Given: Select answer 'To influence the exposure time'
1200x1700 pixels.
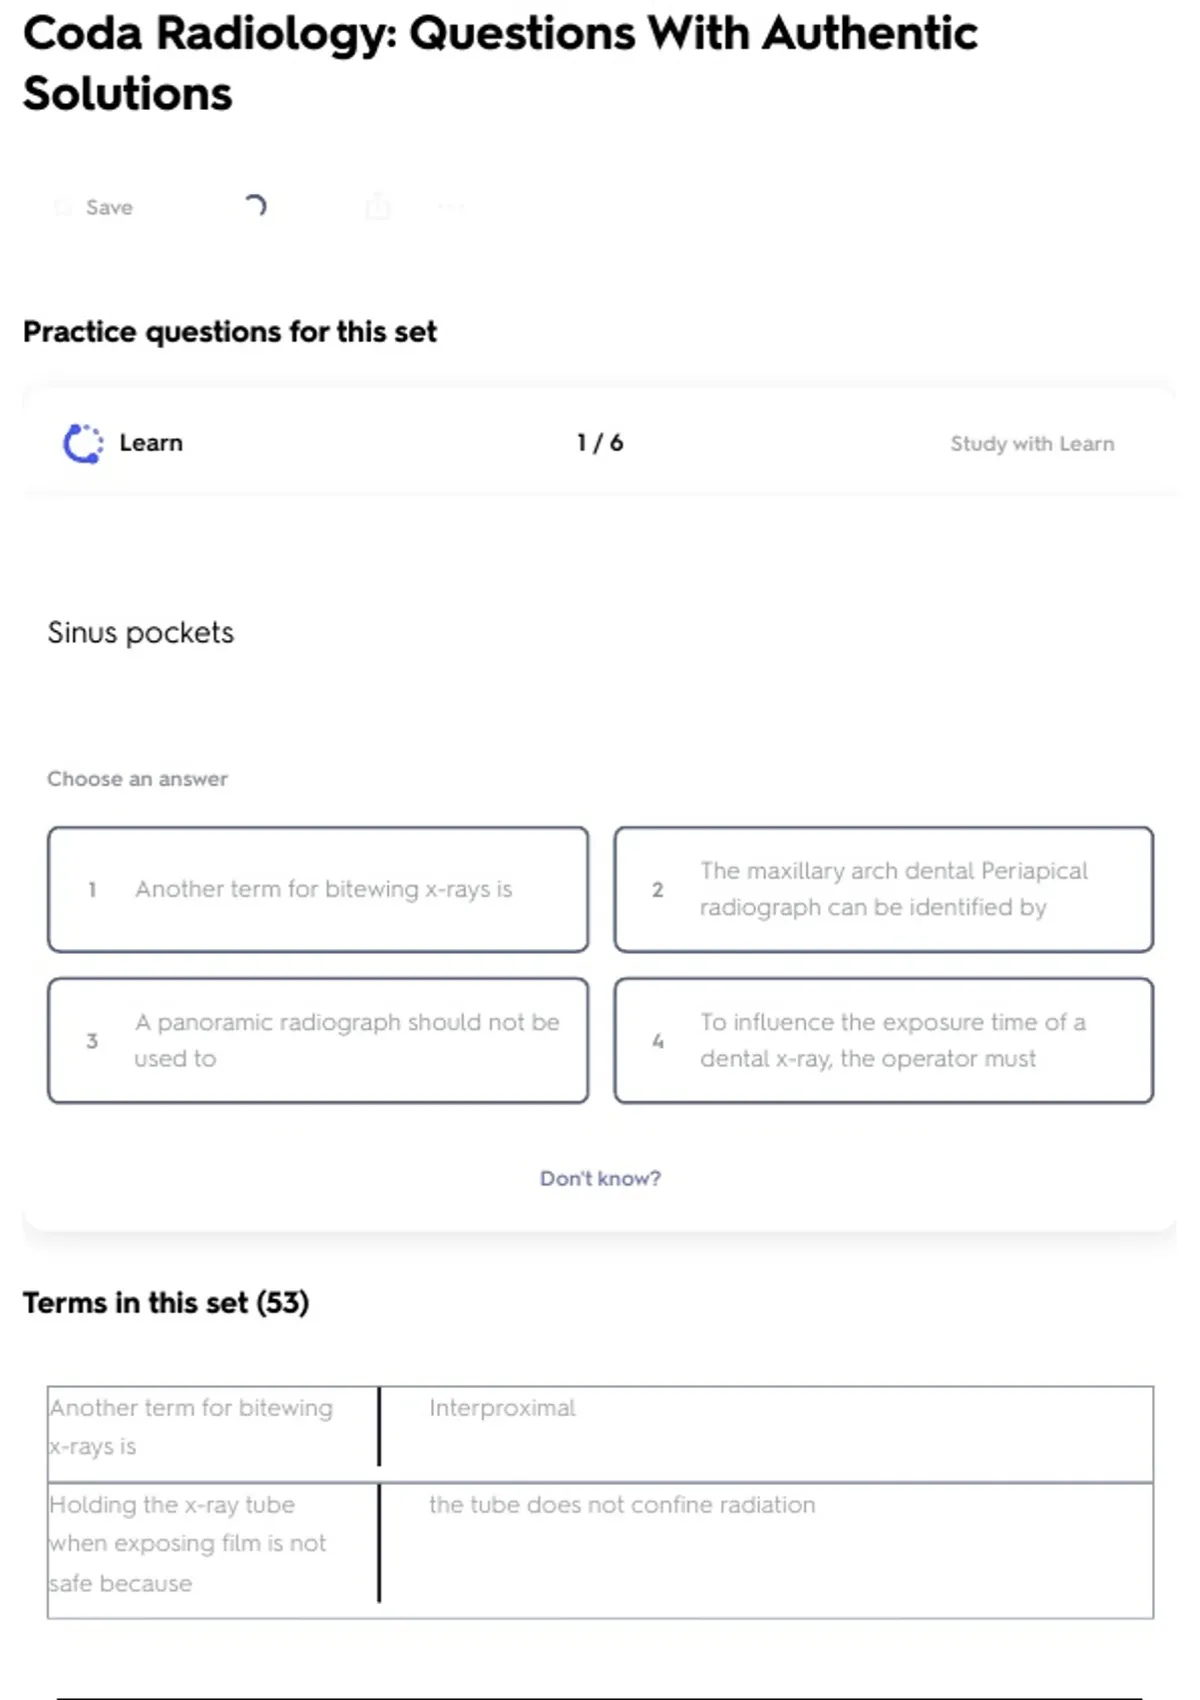Looking at the screenshot, I should (883, 1040).
